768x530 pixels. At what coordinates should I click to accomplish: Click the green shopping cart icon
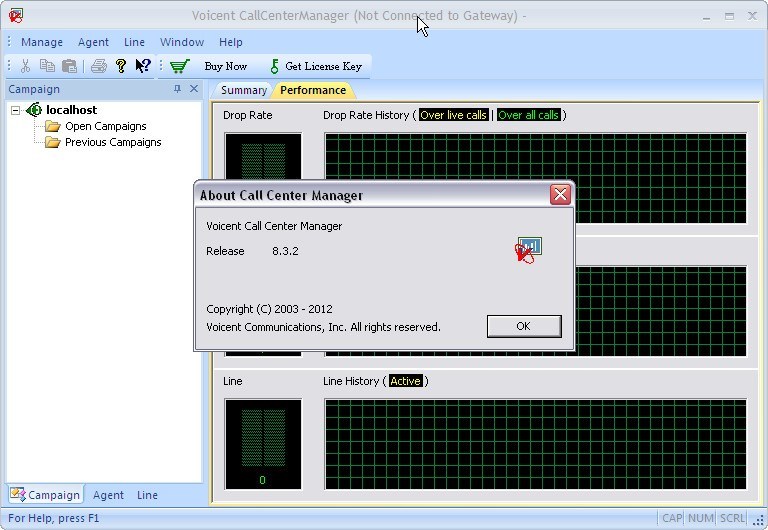[180, 66]
